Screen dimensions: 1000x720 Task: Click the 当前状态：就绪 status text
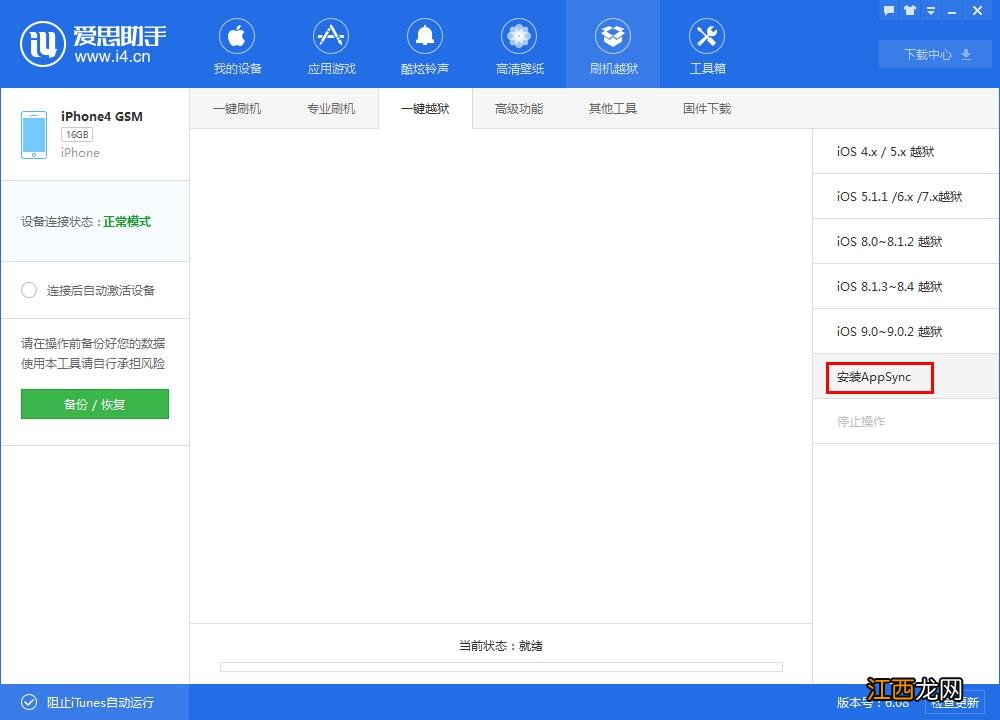coord(501,646)
